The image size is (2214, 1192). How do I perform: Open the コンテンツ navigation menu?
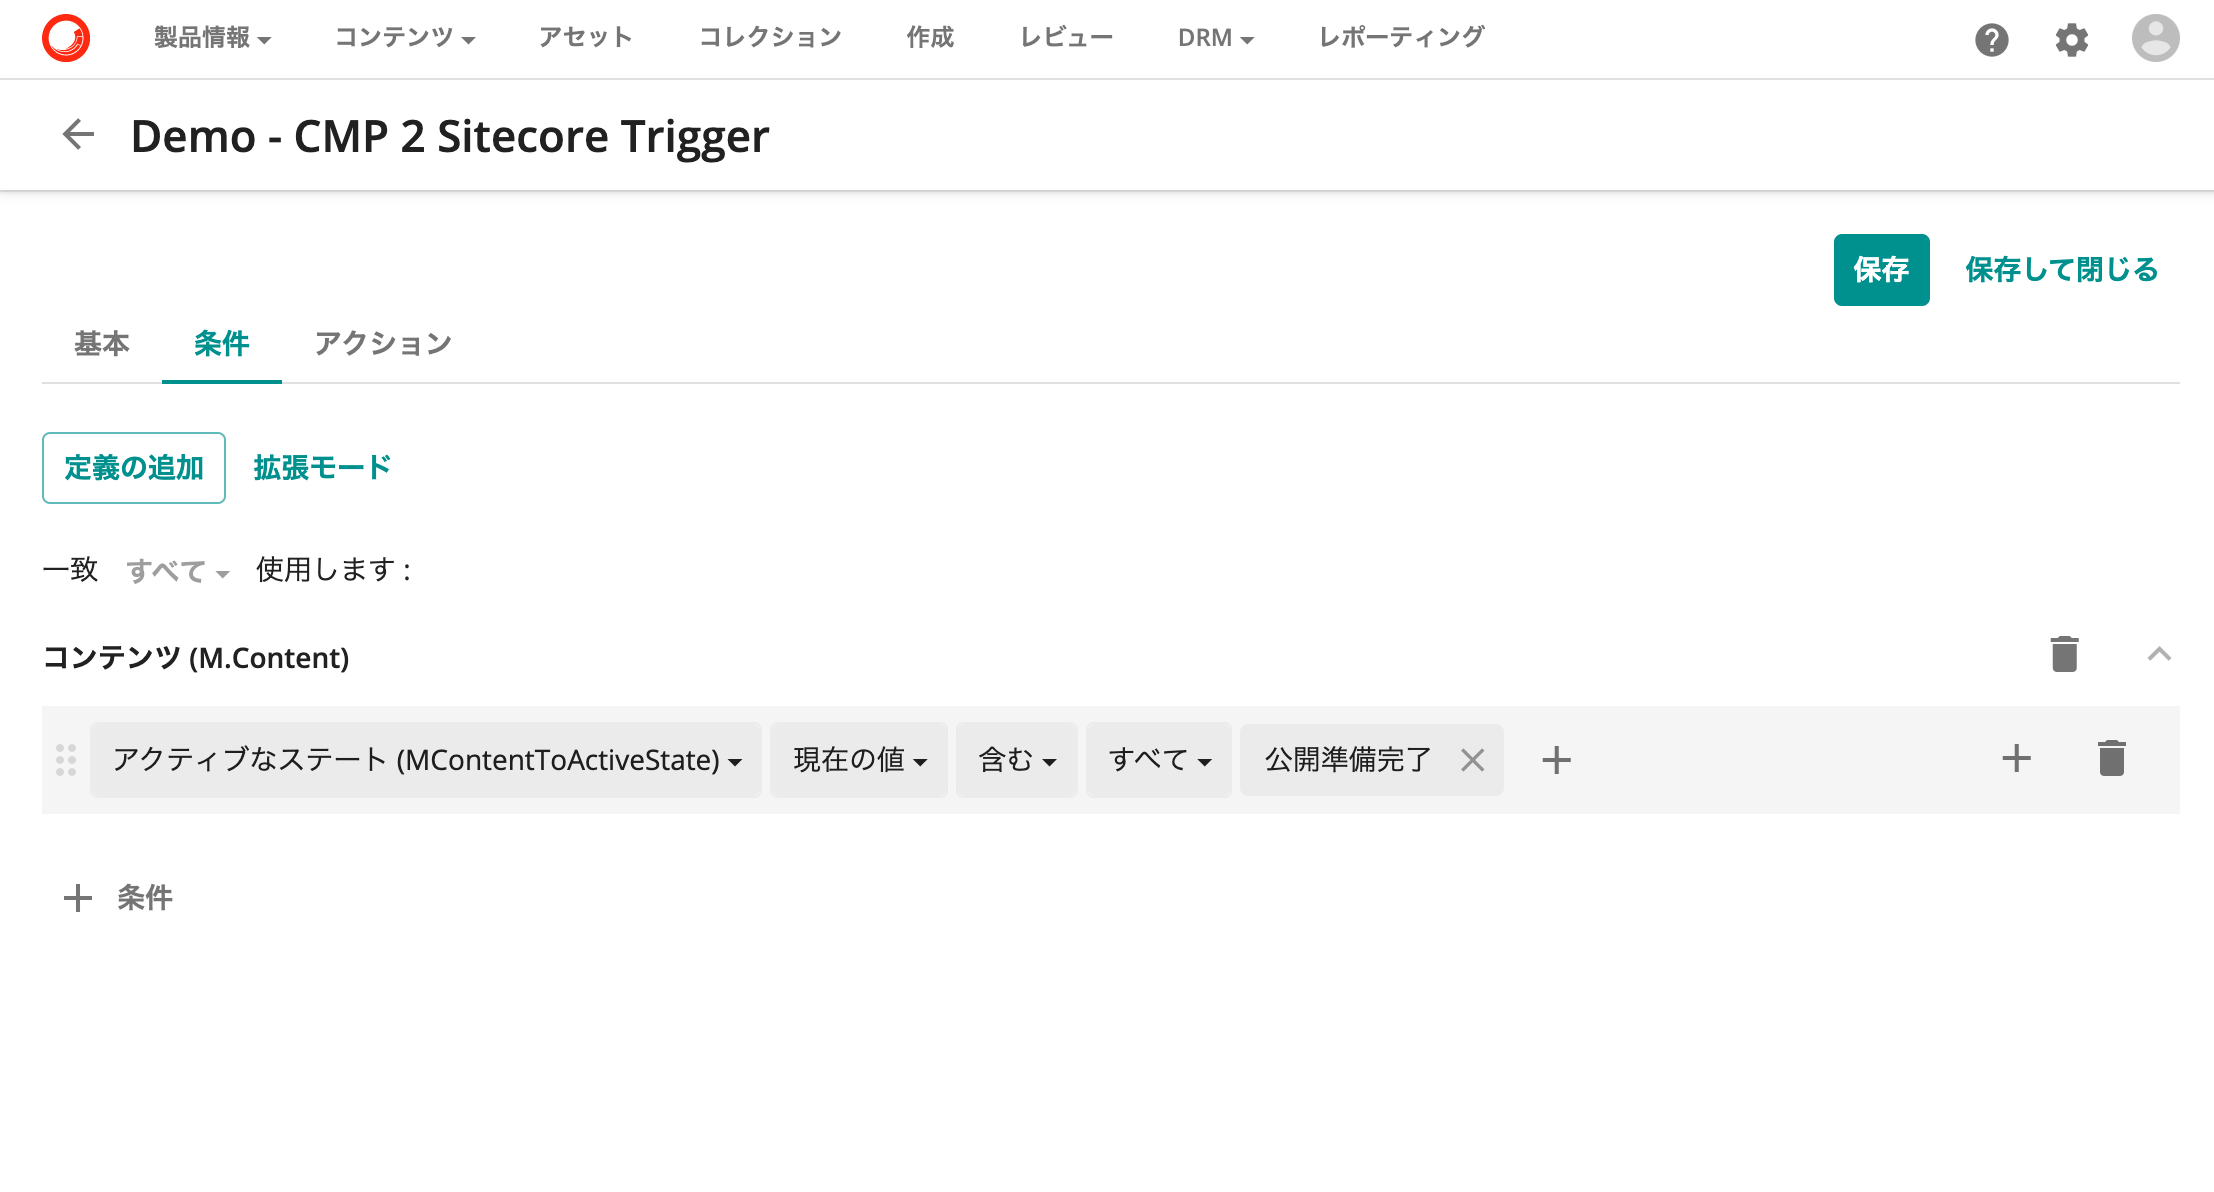(x=405, y=38)
